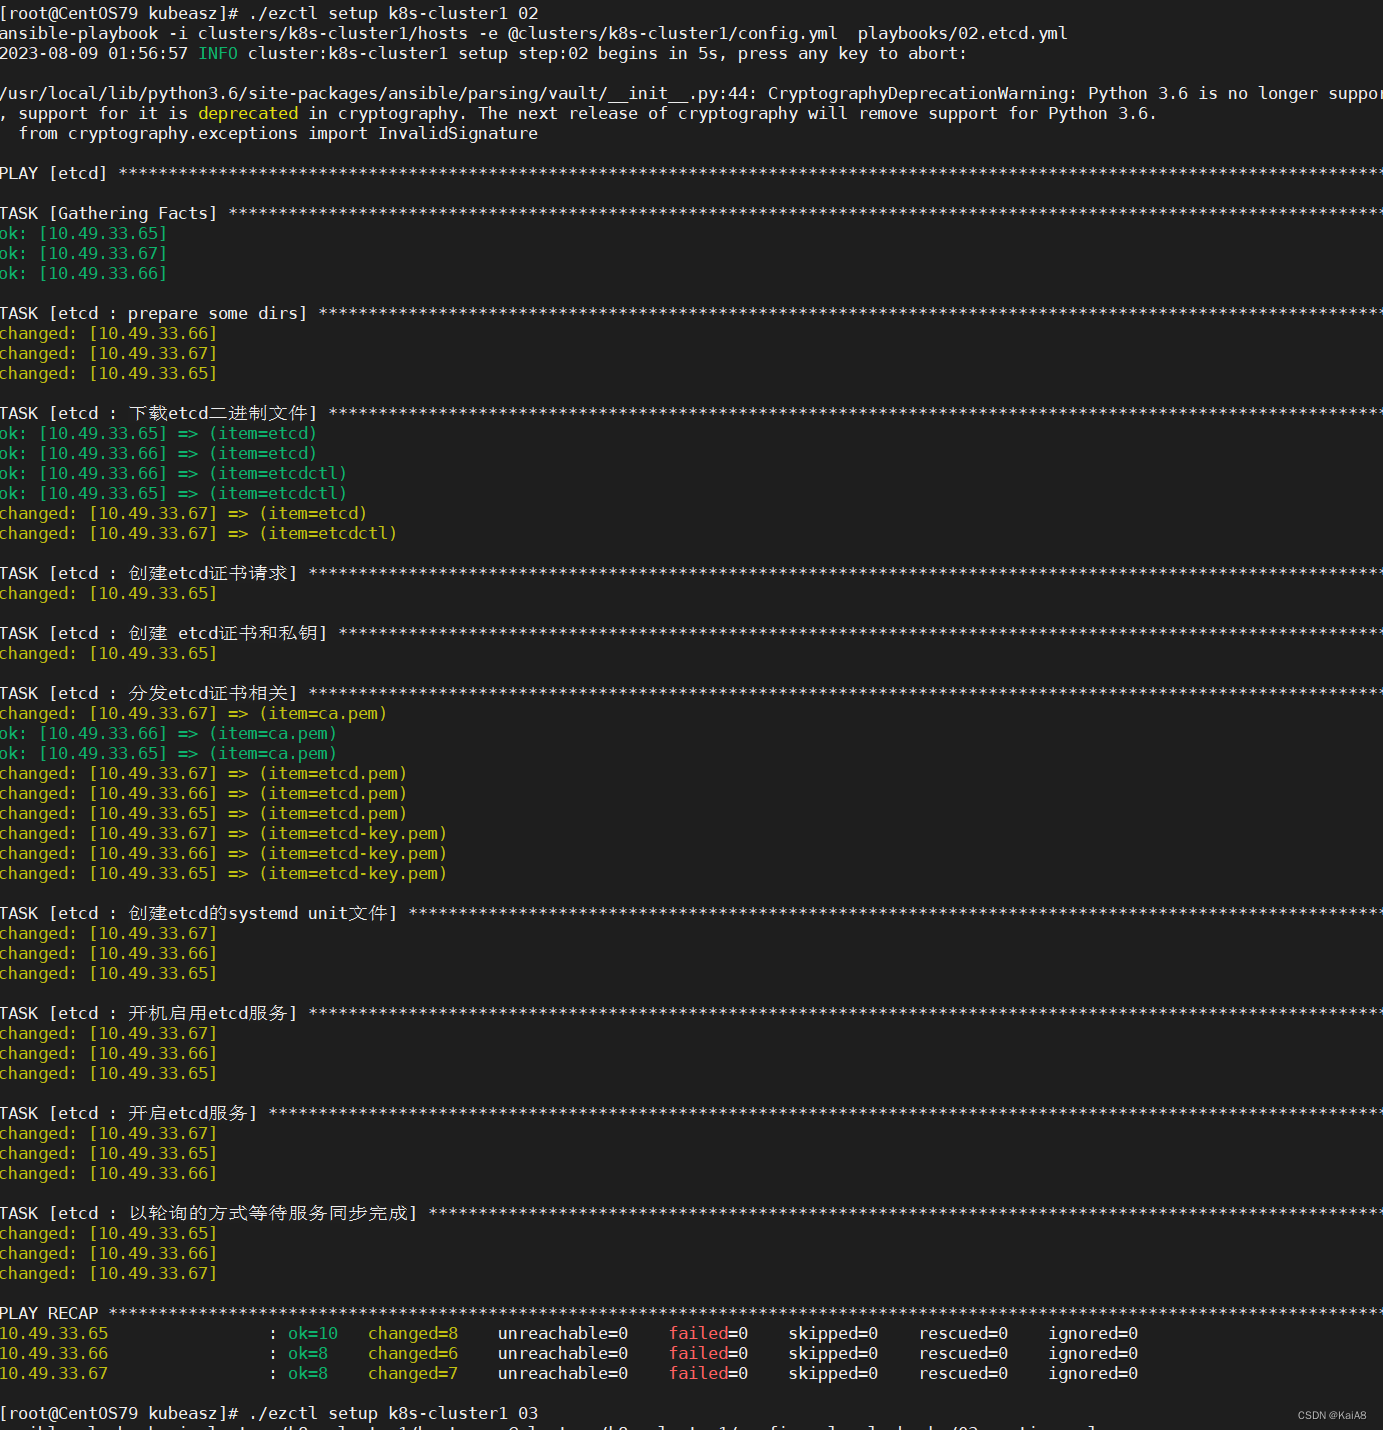Click the '以轮询的方式等待服务同步完成' task header
This screenshot has width=1383, height=1430.
tap(208, 1213)
